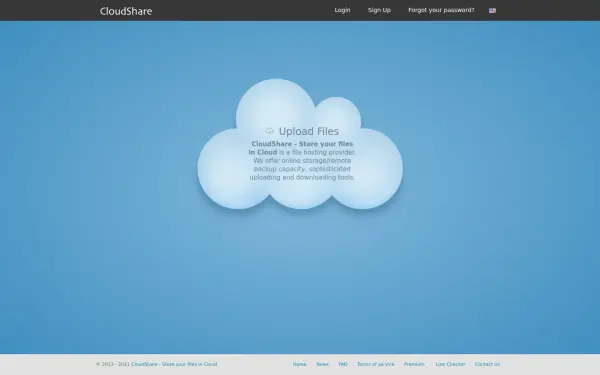600x375 pixels.
Task: Go to Sign Up page
Action: [379, 10]
